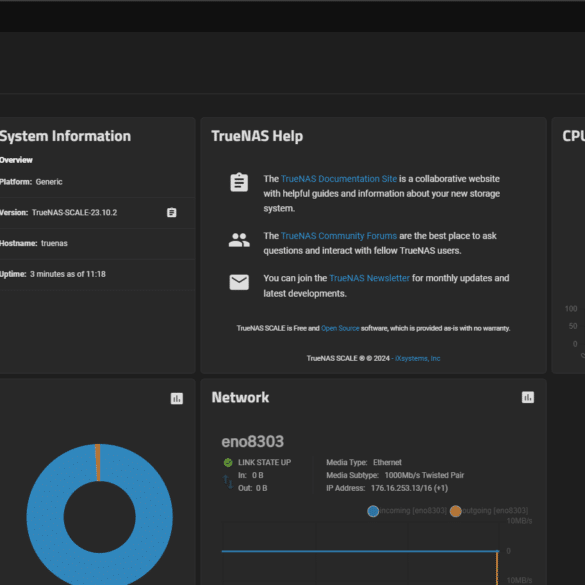This screenshot has width=585, height=585.
Task: Click the IP Address 176.16.253.13/16 value
Action: coord(409,488)
